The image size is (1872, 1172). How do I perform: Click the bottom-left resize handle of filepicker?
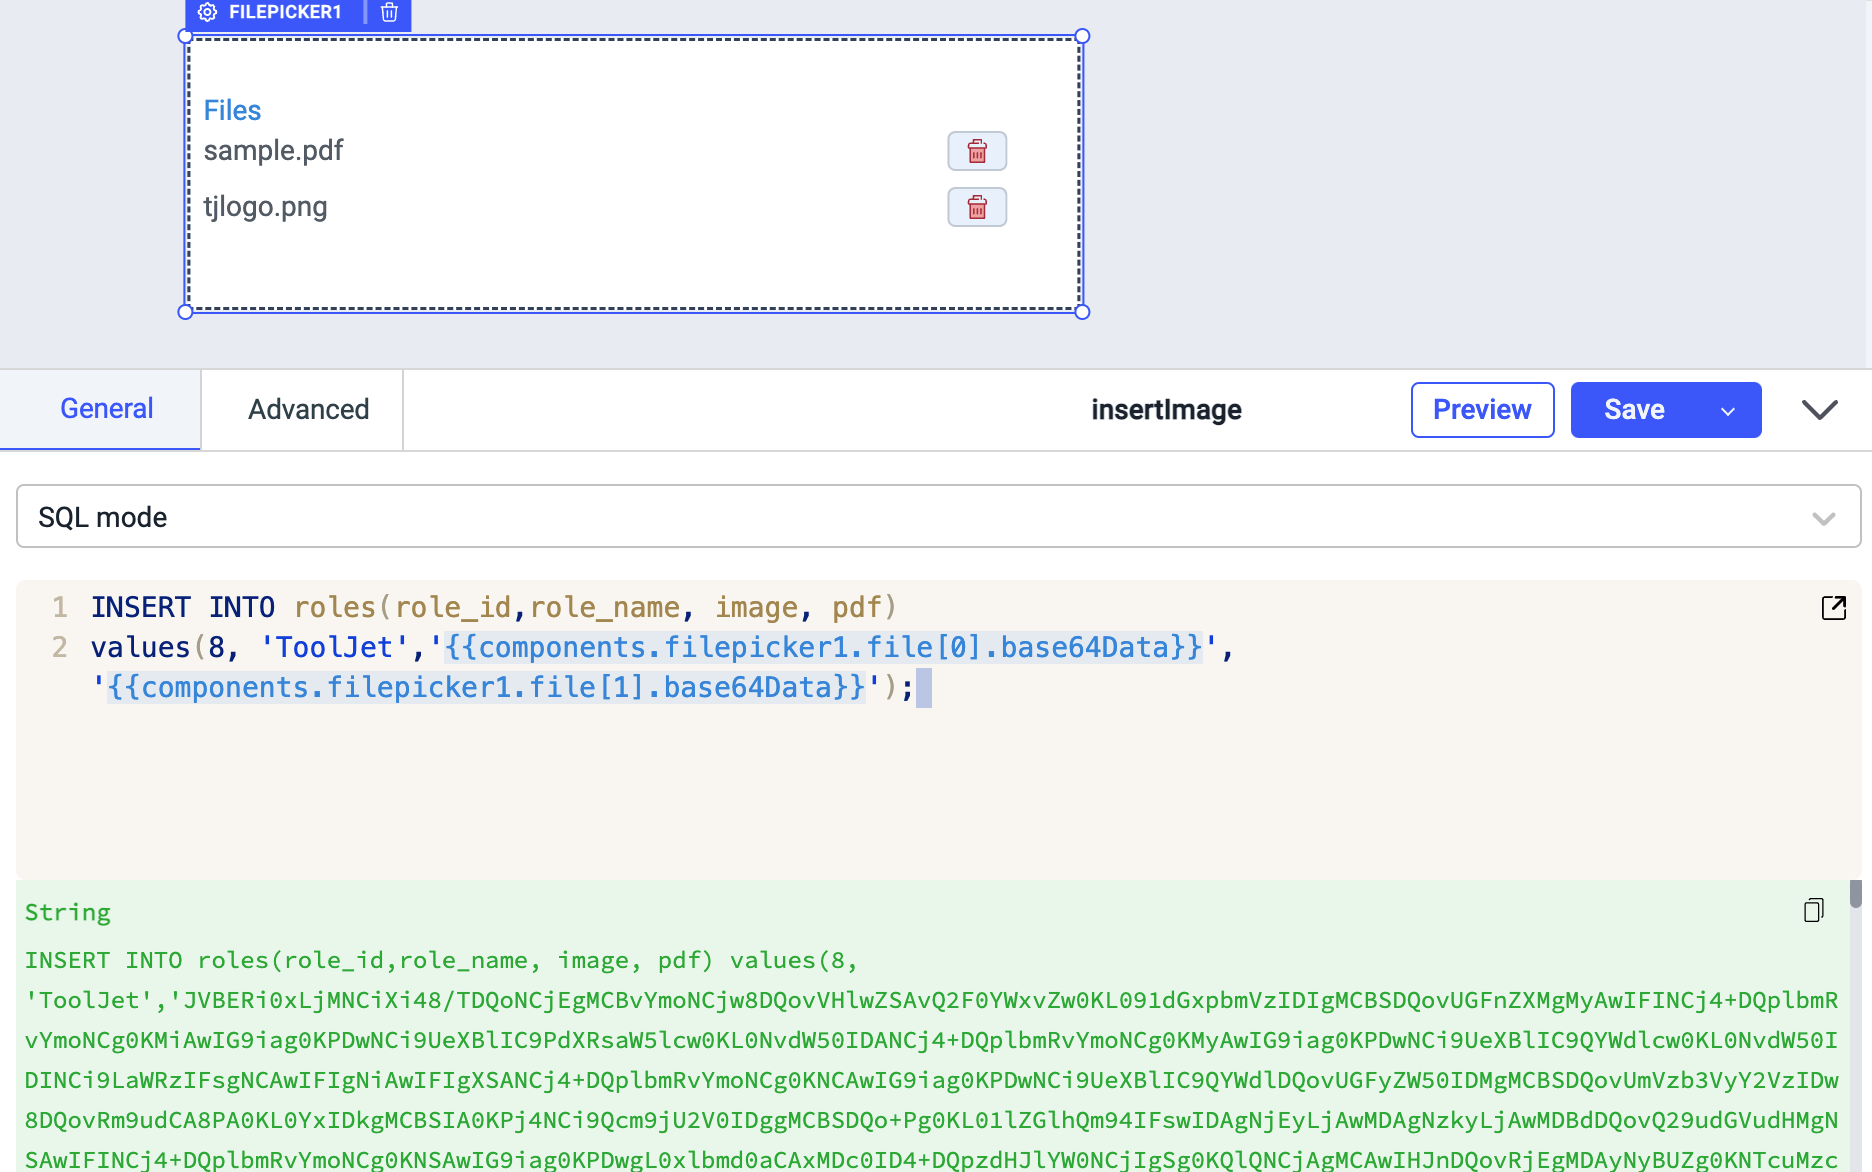(x=185, y=312)
